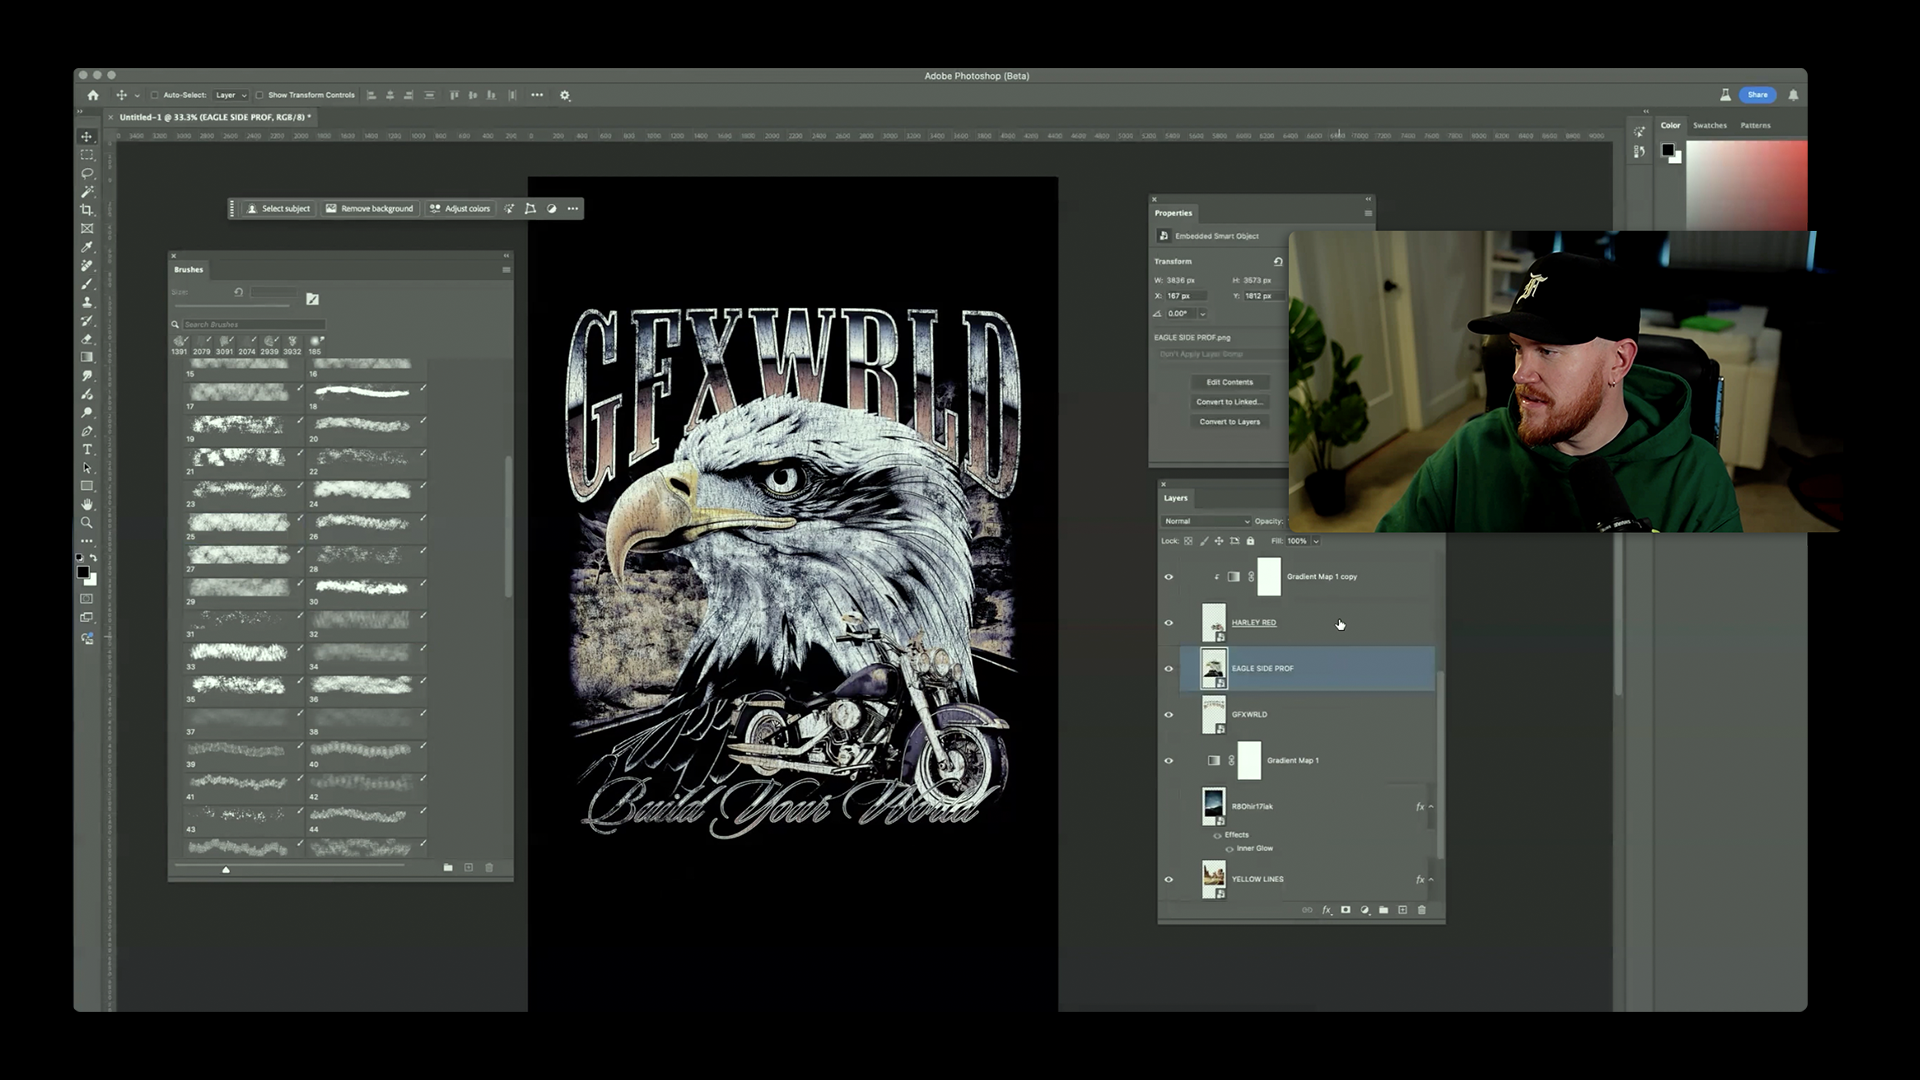The height and width of the screenshot is (1080, 1920).
Task: Click the Convert to Layers button
Action: pyautogui.click(x=1229, y=422)
